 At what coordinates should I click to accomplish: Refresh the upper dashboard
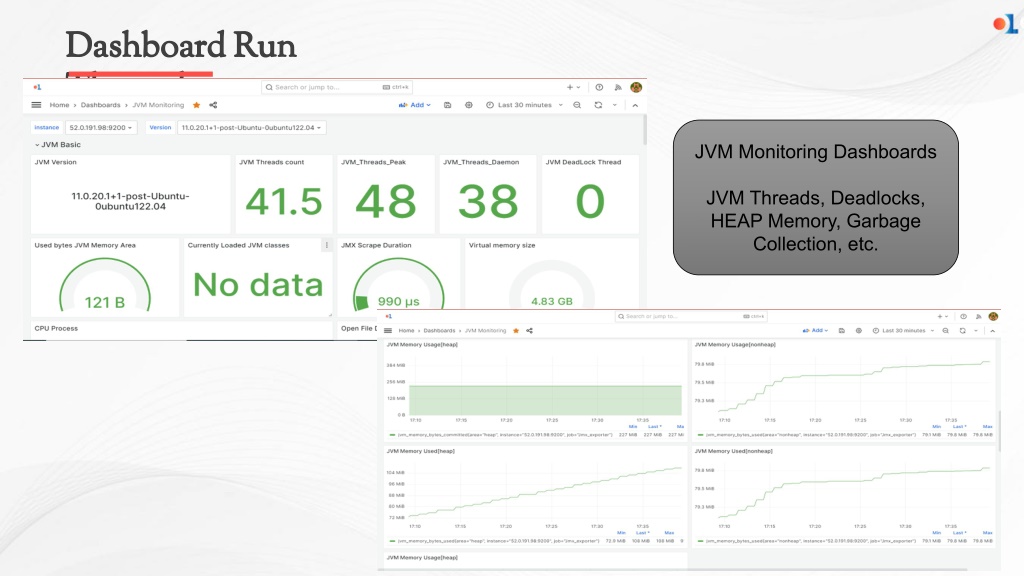[x=598, y=104]
